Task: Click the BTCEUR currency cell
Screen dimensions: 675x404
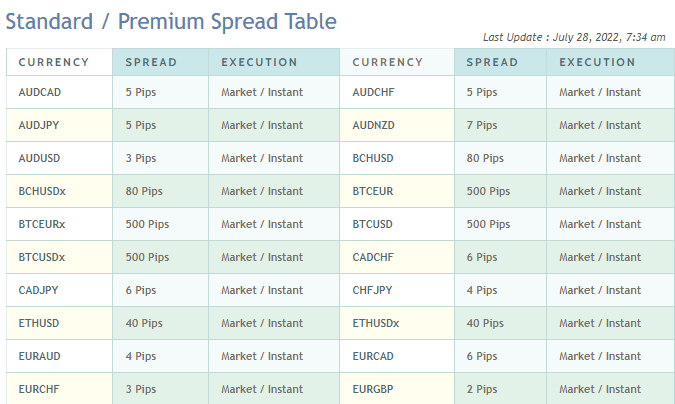Action: pyautogui.click(x=397, y=191)
